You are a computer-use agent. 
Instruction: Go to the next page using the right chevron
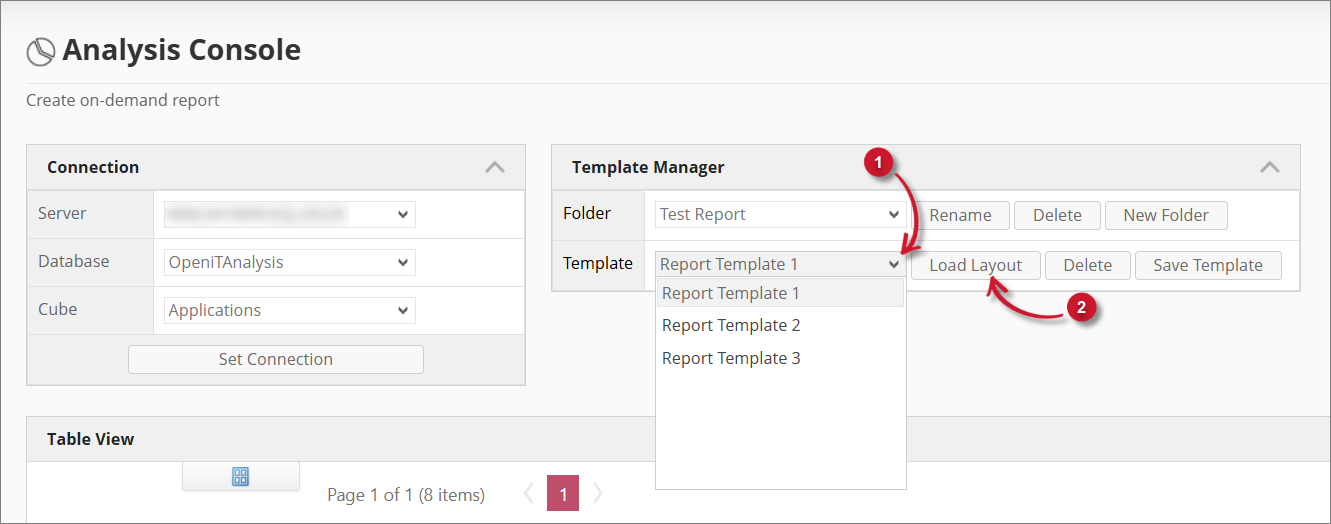tap(598, 493)
